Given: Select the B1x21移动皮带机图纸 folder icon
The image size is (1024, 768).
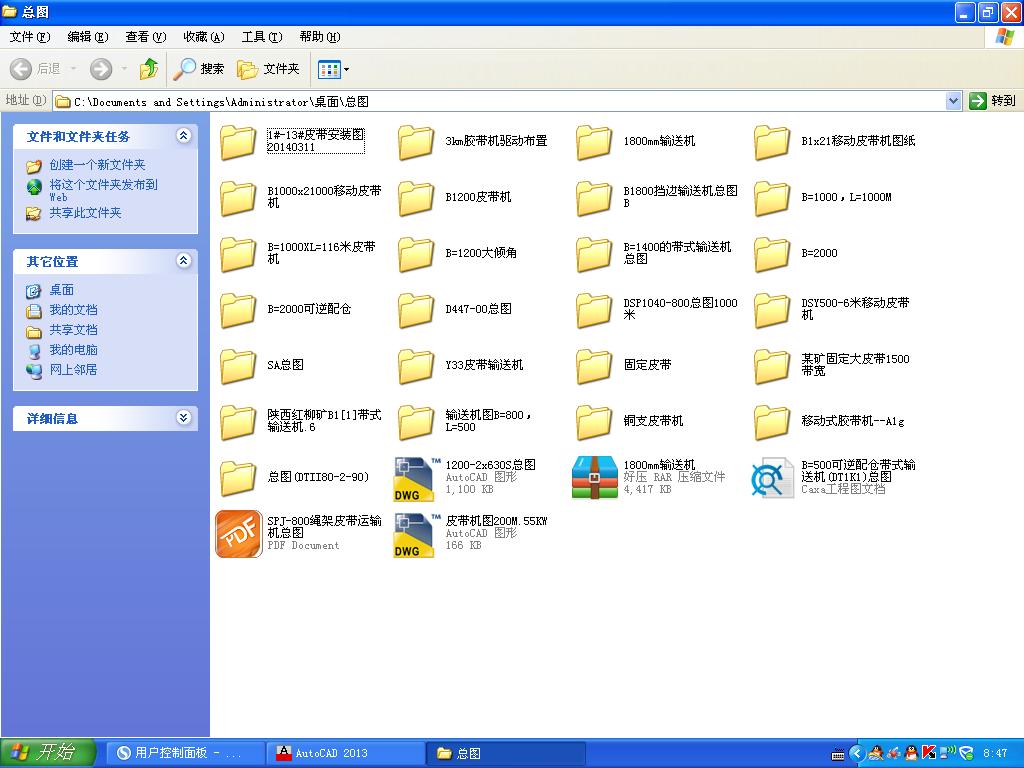Looking at the screenshot, I should pyautogui.click(x=772, y=142).
